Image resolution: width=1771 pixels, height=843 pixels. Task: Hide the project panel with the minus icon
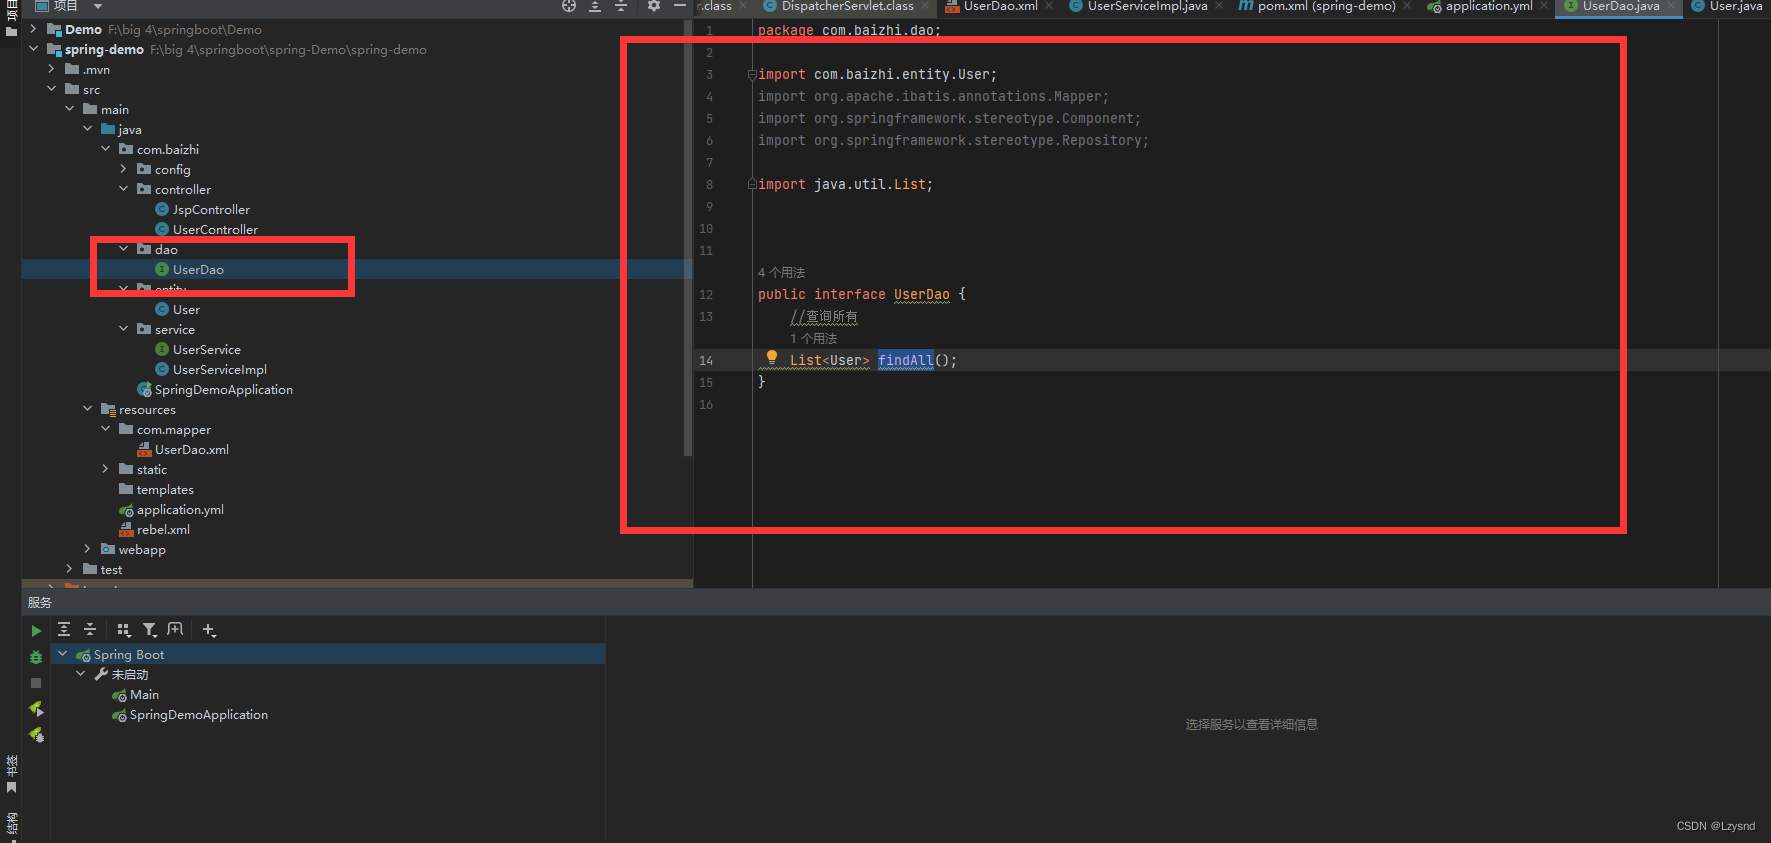point(679,6)
